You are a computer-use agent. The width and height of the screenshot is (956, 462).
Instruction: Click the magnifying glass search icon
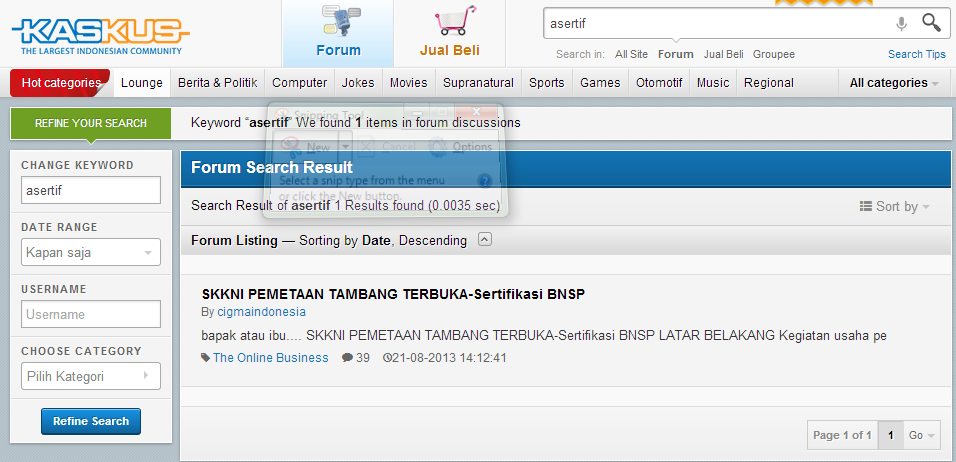[x=931, y=23]
